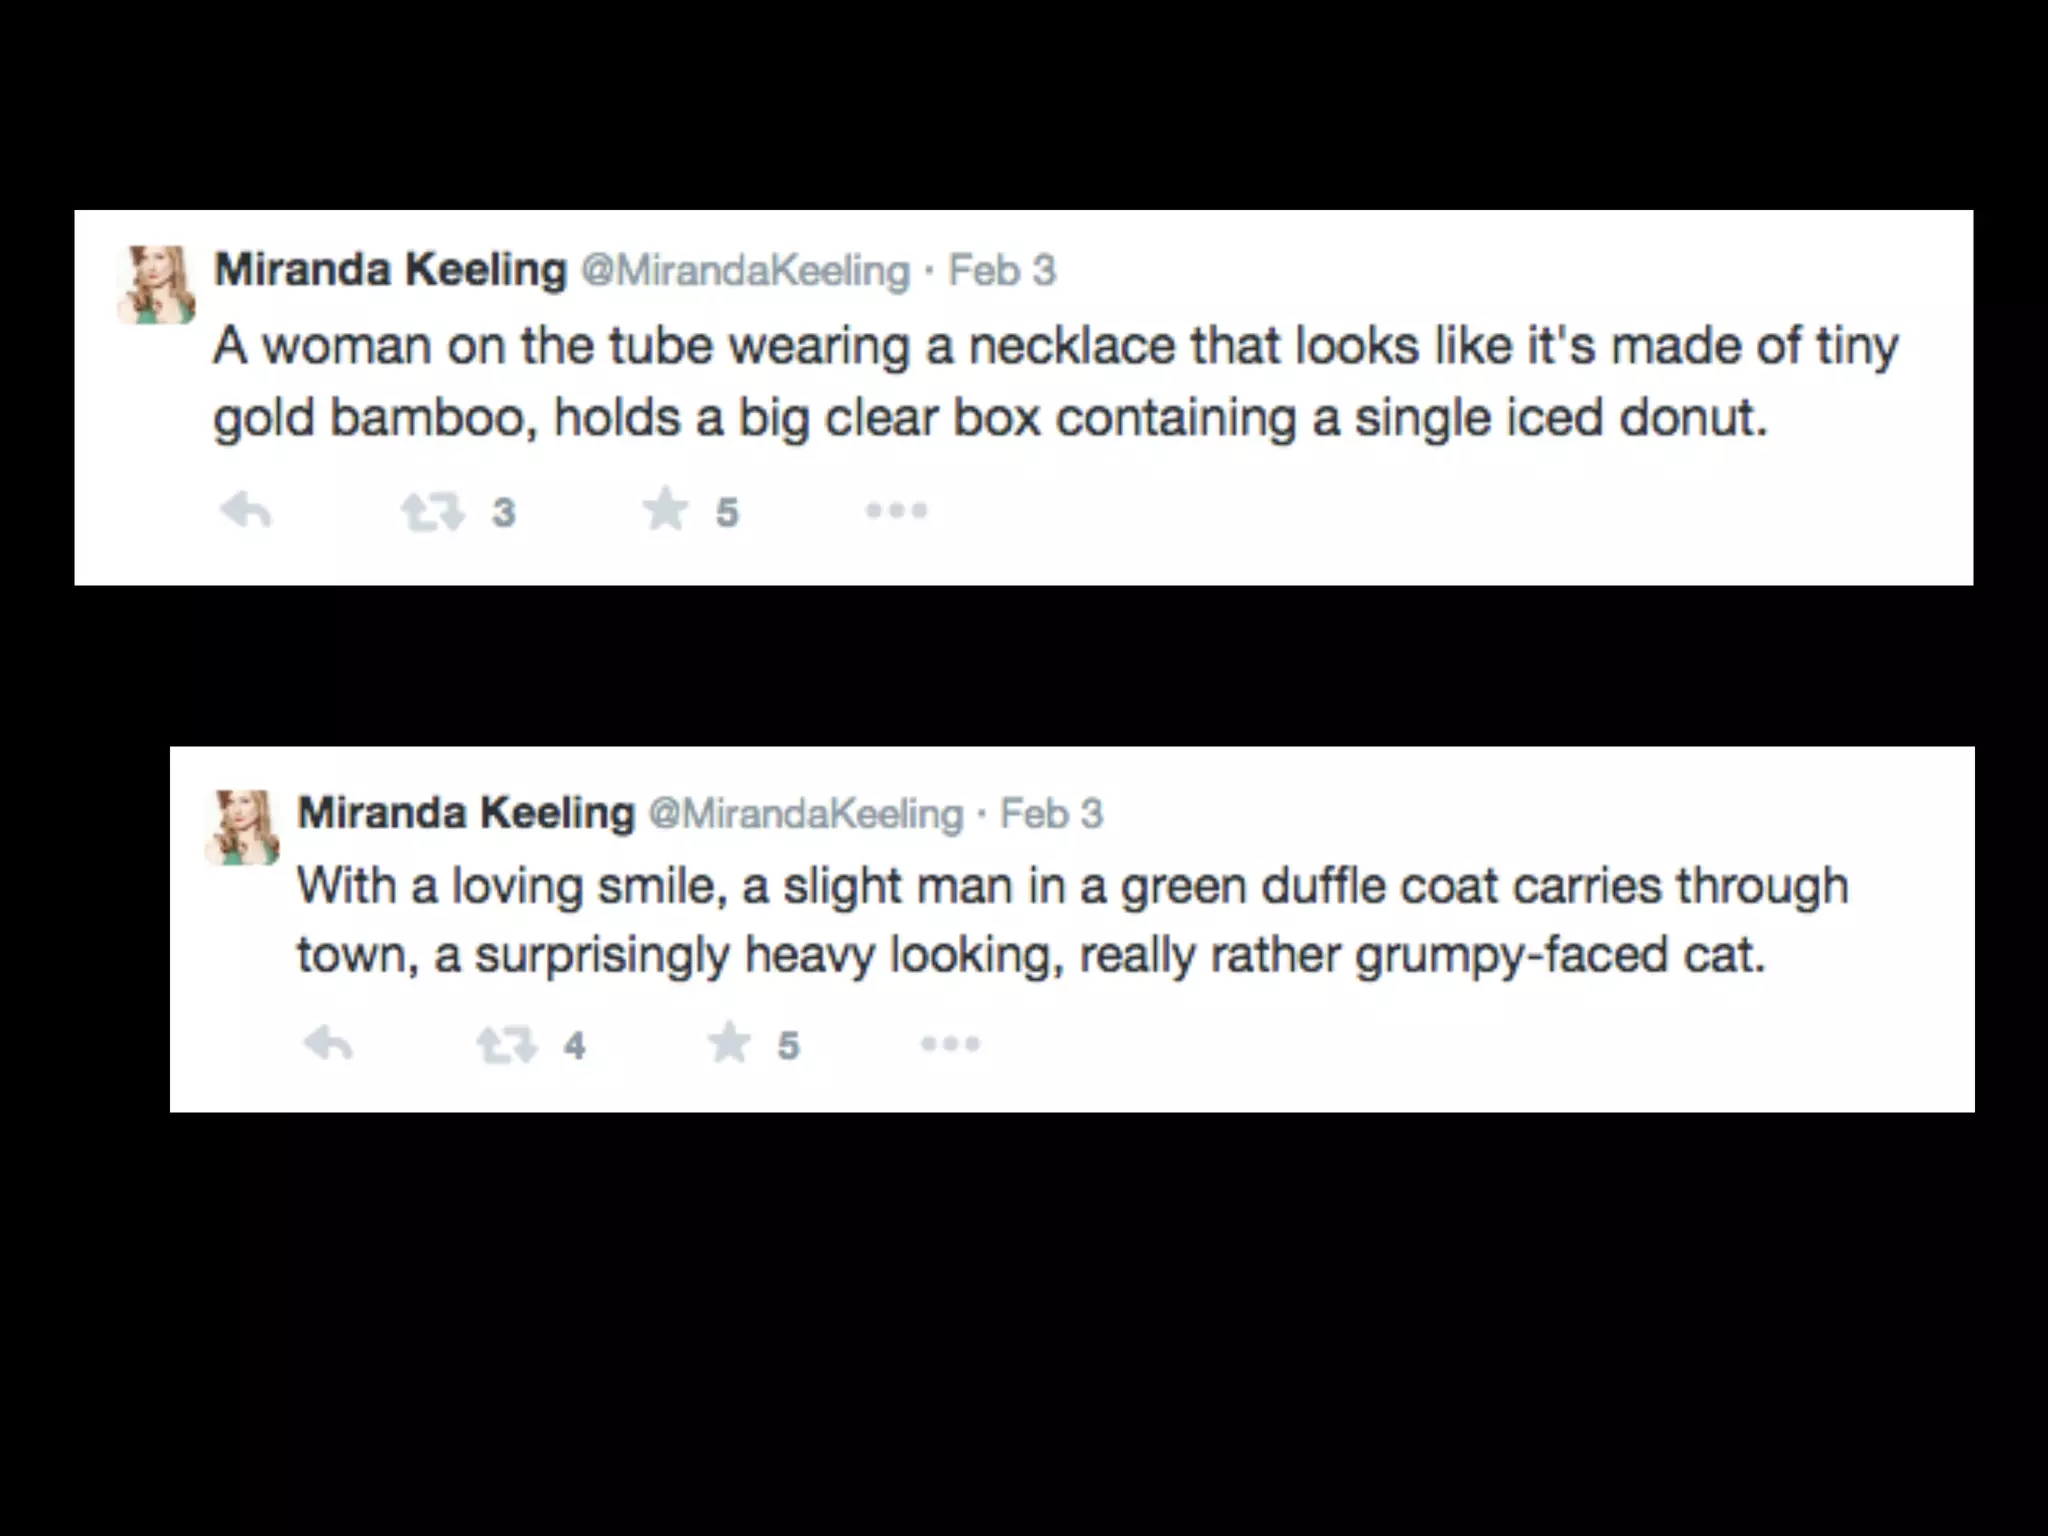Click the Feb 3 timestamp on the donut tweet
The image size is (2048, 1536).
click(x=1002, y=271)
